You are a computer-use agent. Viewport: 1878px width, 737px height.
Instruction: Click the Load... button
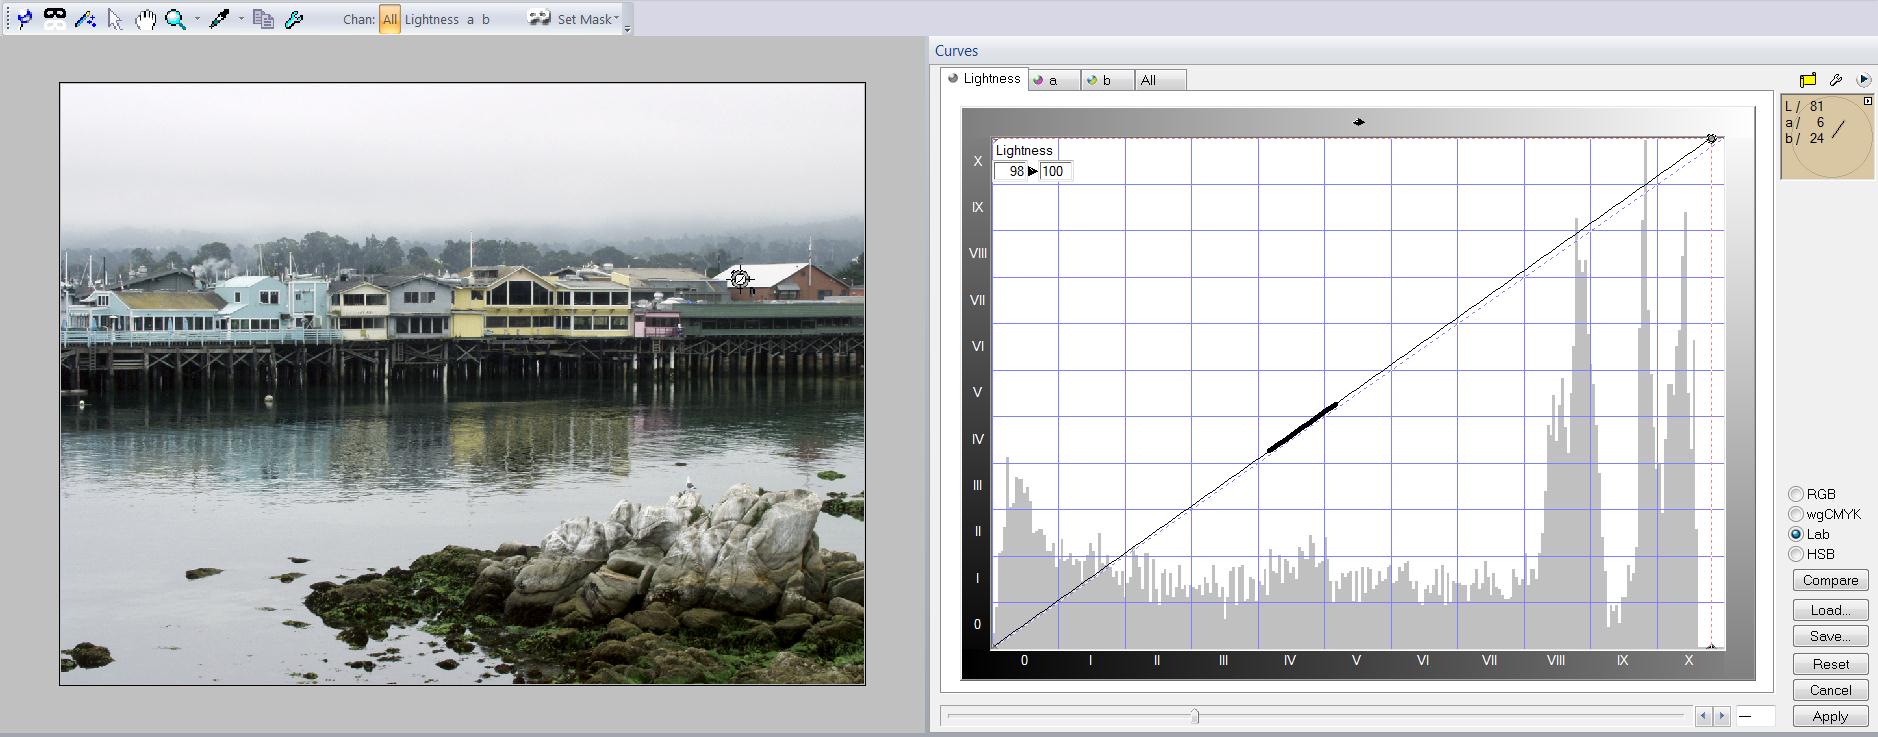click(x=1830, y=610)
